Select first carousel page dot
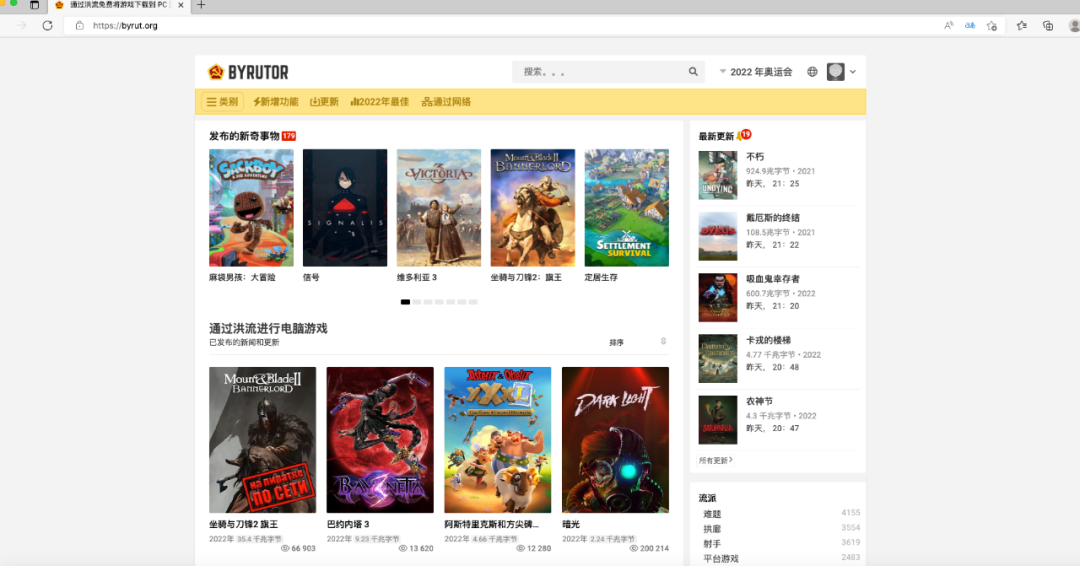Viewport: 1080px width, 566px height. [405, 302]
